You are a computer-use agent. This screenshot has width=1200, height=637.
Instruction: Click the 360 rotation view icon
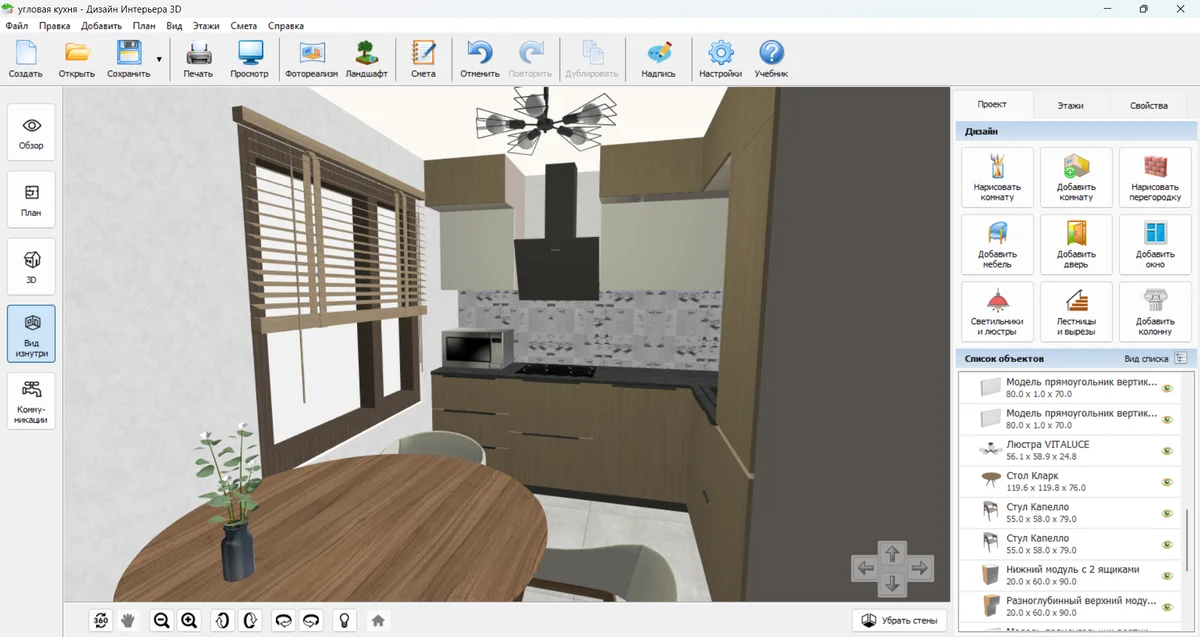pos(100,620)
